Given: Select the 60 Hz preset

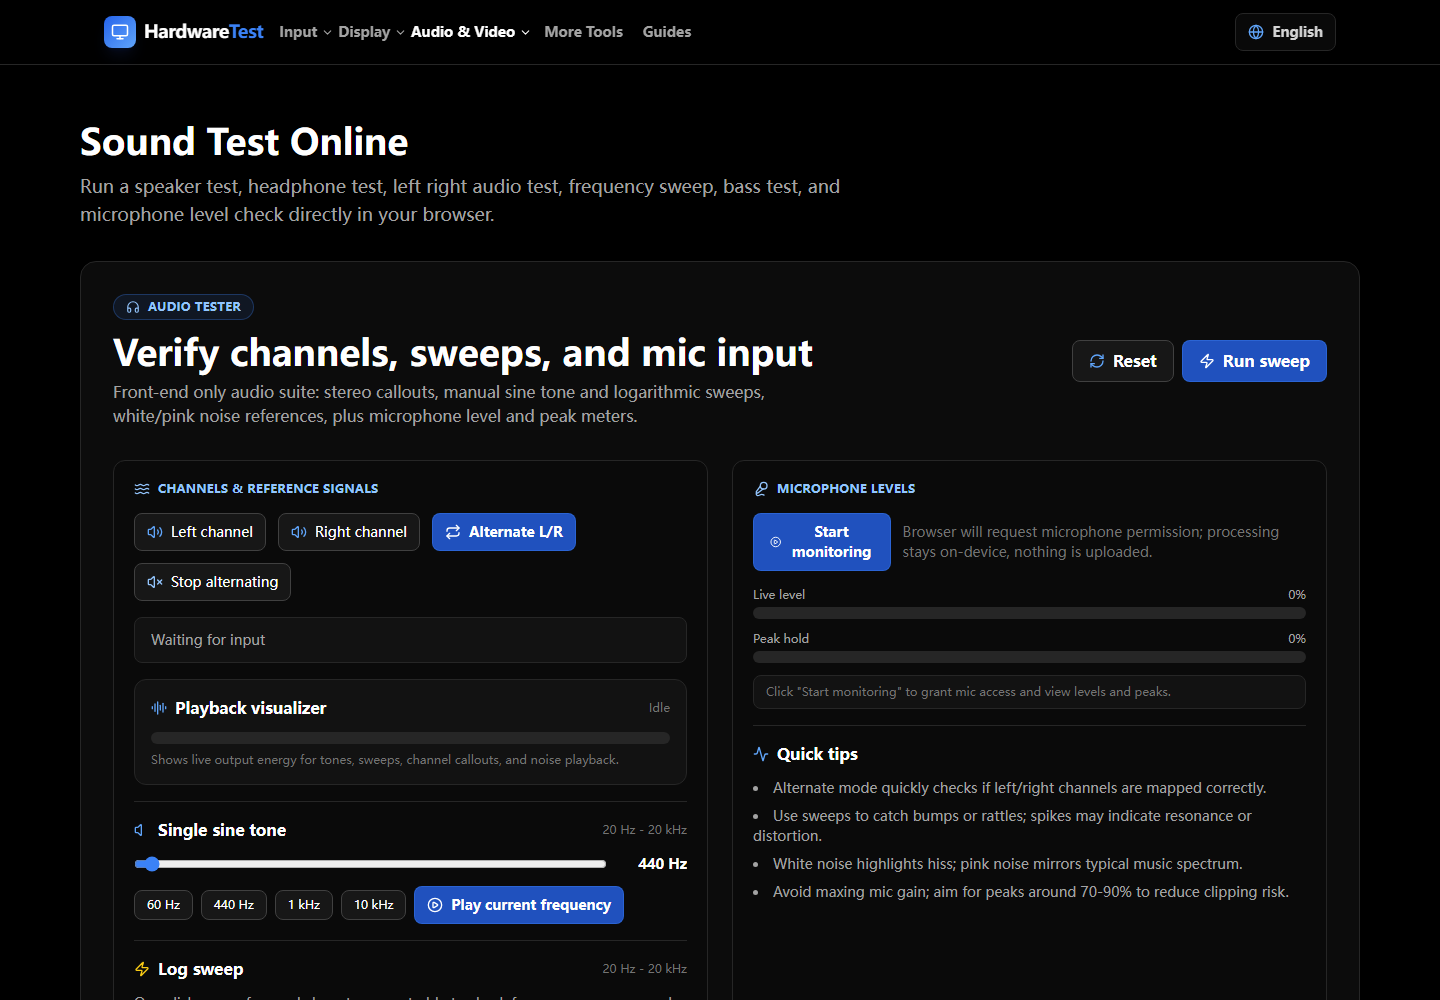Looking at the screenshot, I should tap(163, 905).
